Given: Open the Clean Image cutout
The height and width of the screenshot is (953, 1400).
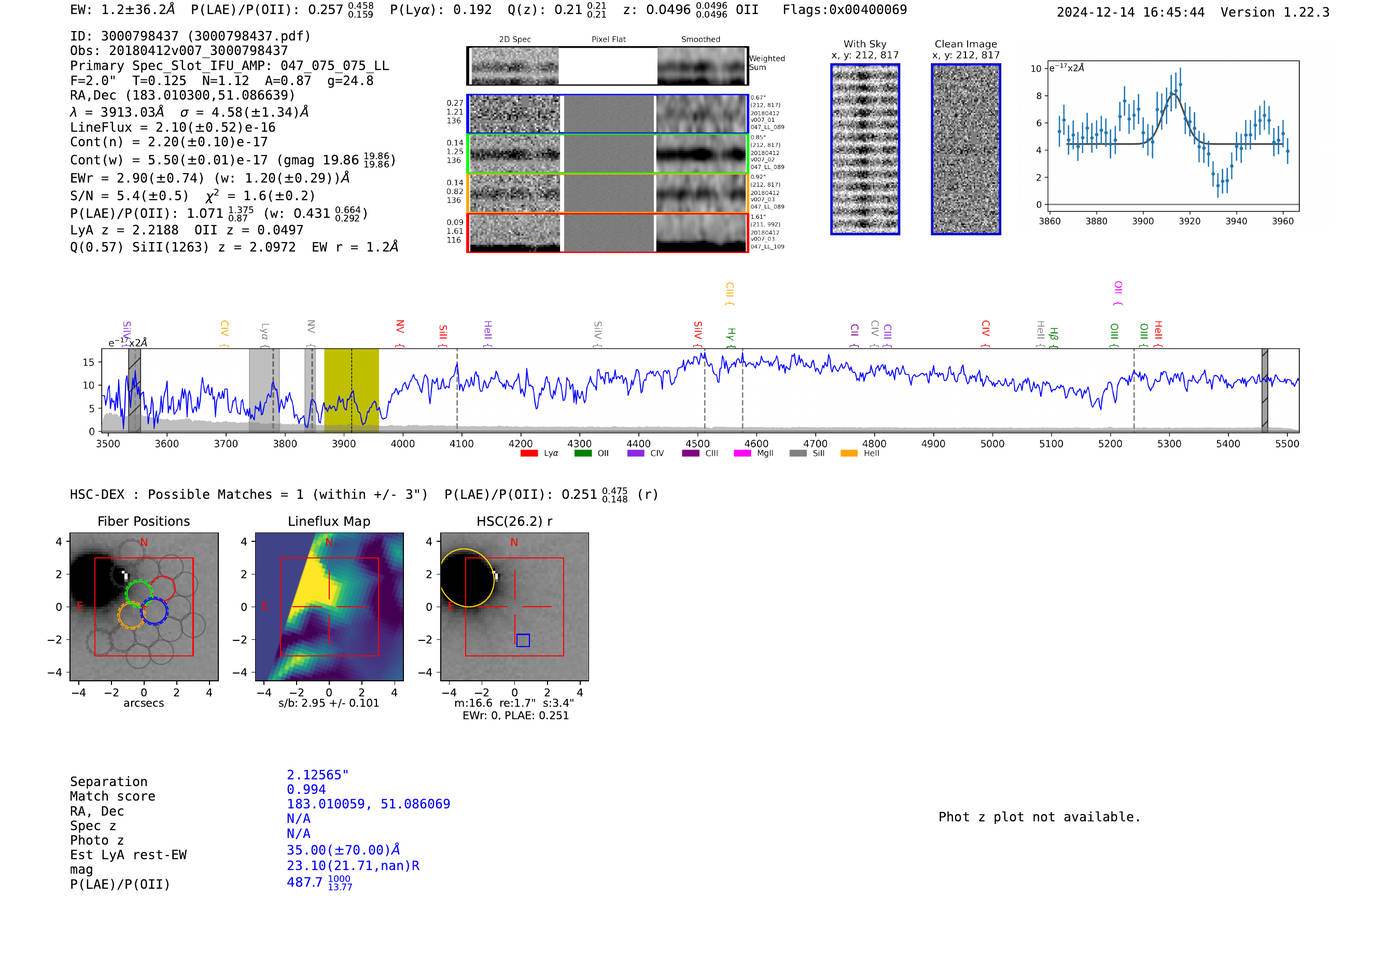Looking at the screenshot, I should pos(966,149).
